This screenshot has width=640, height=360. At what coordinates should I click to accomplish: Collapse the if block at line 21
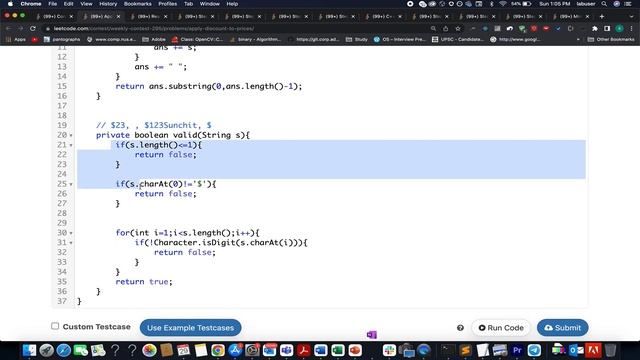(71, 145)
